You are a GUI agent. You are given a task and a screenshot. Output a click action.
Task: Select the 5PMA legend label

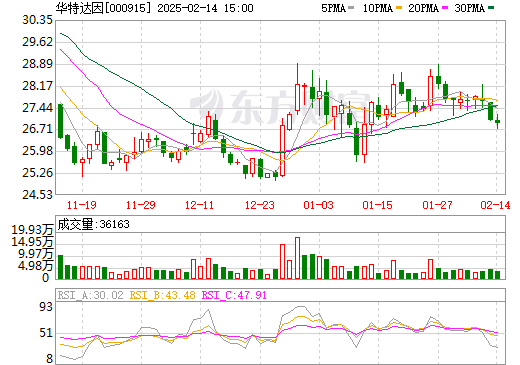coord(333,8)
